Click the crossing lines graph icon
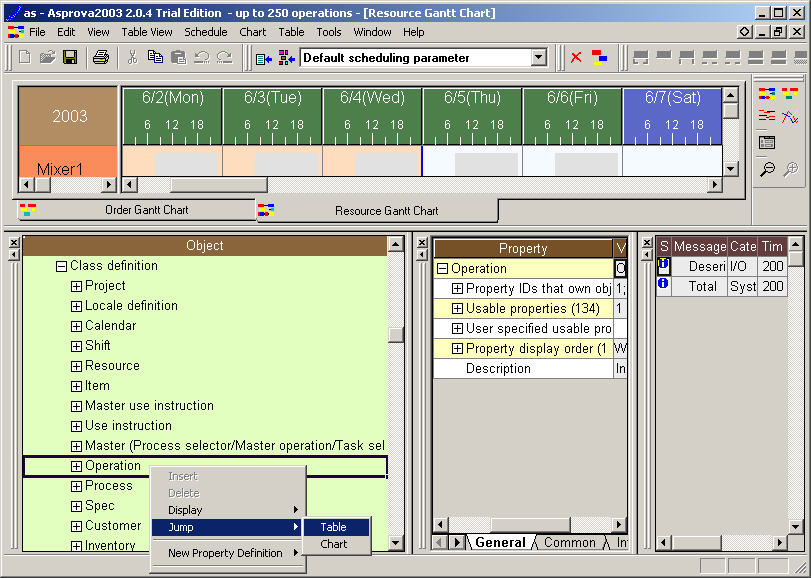 pos(790,116)
